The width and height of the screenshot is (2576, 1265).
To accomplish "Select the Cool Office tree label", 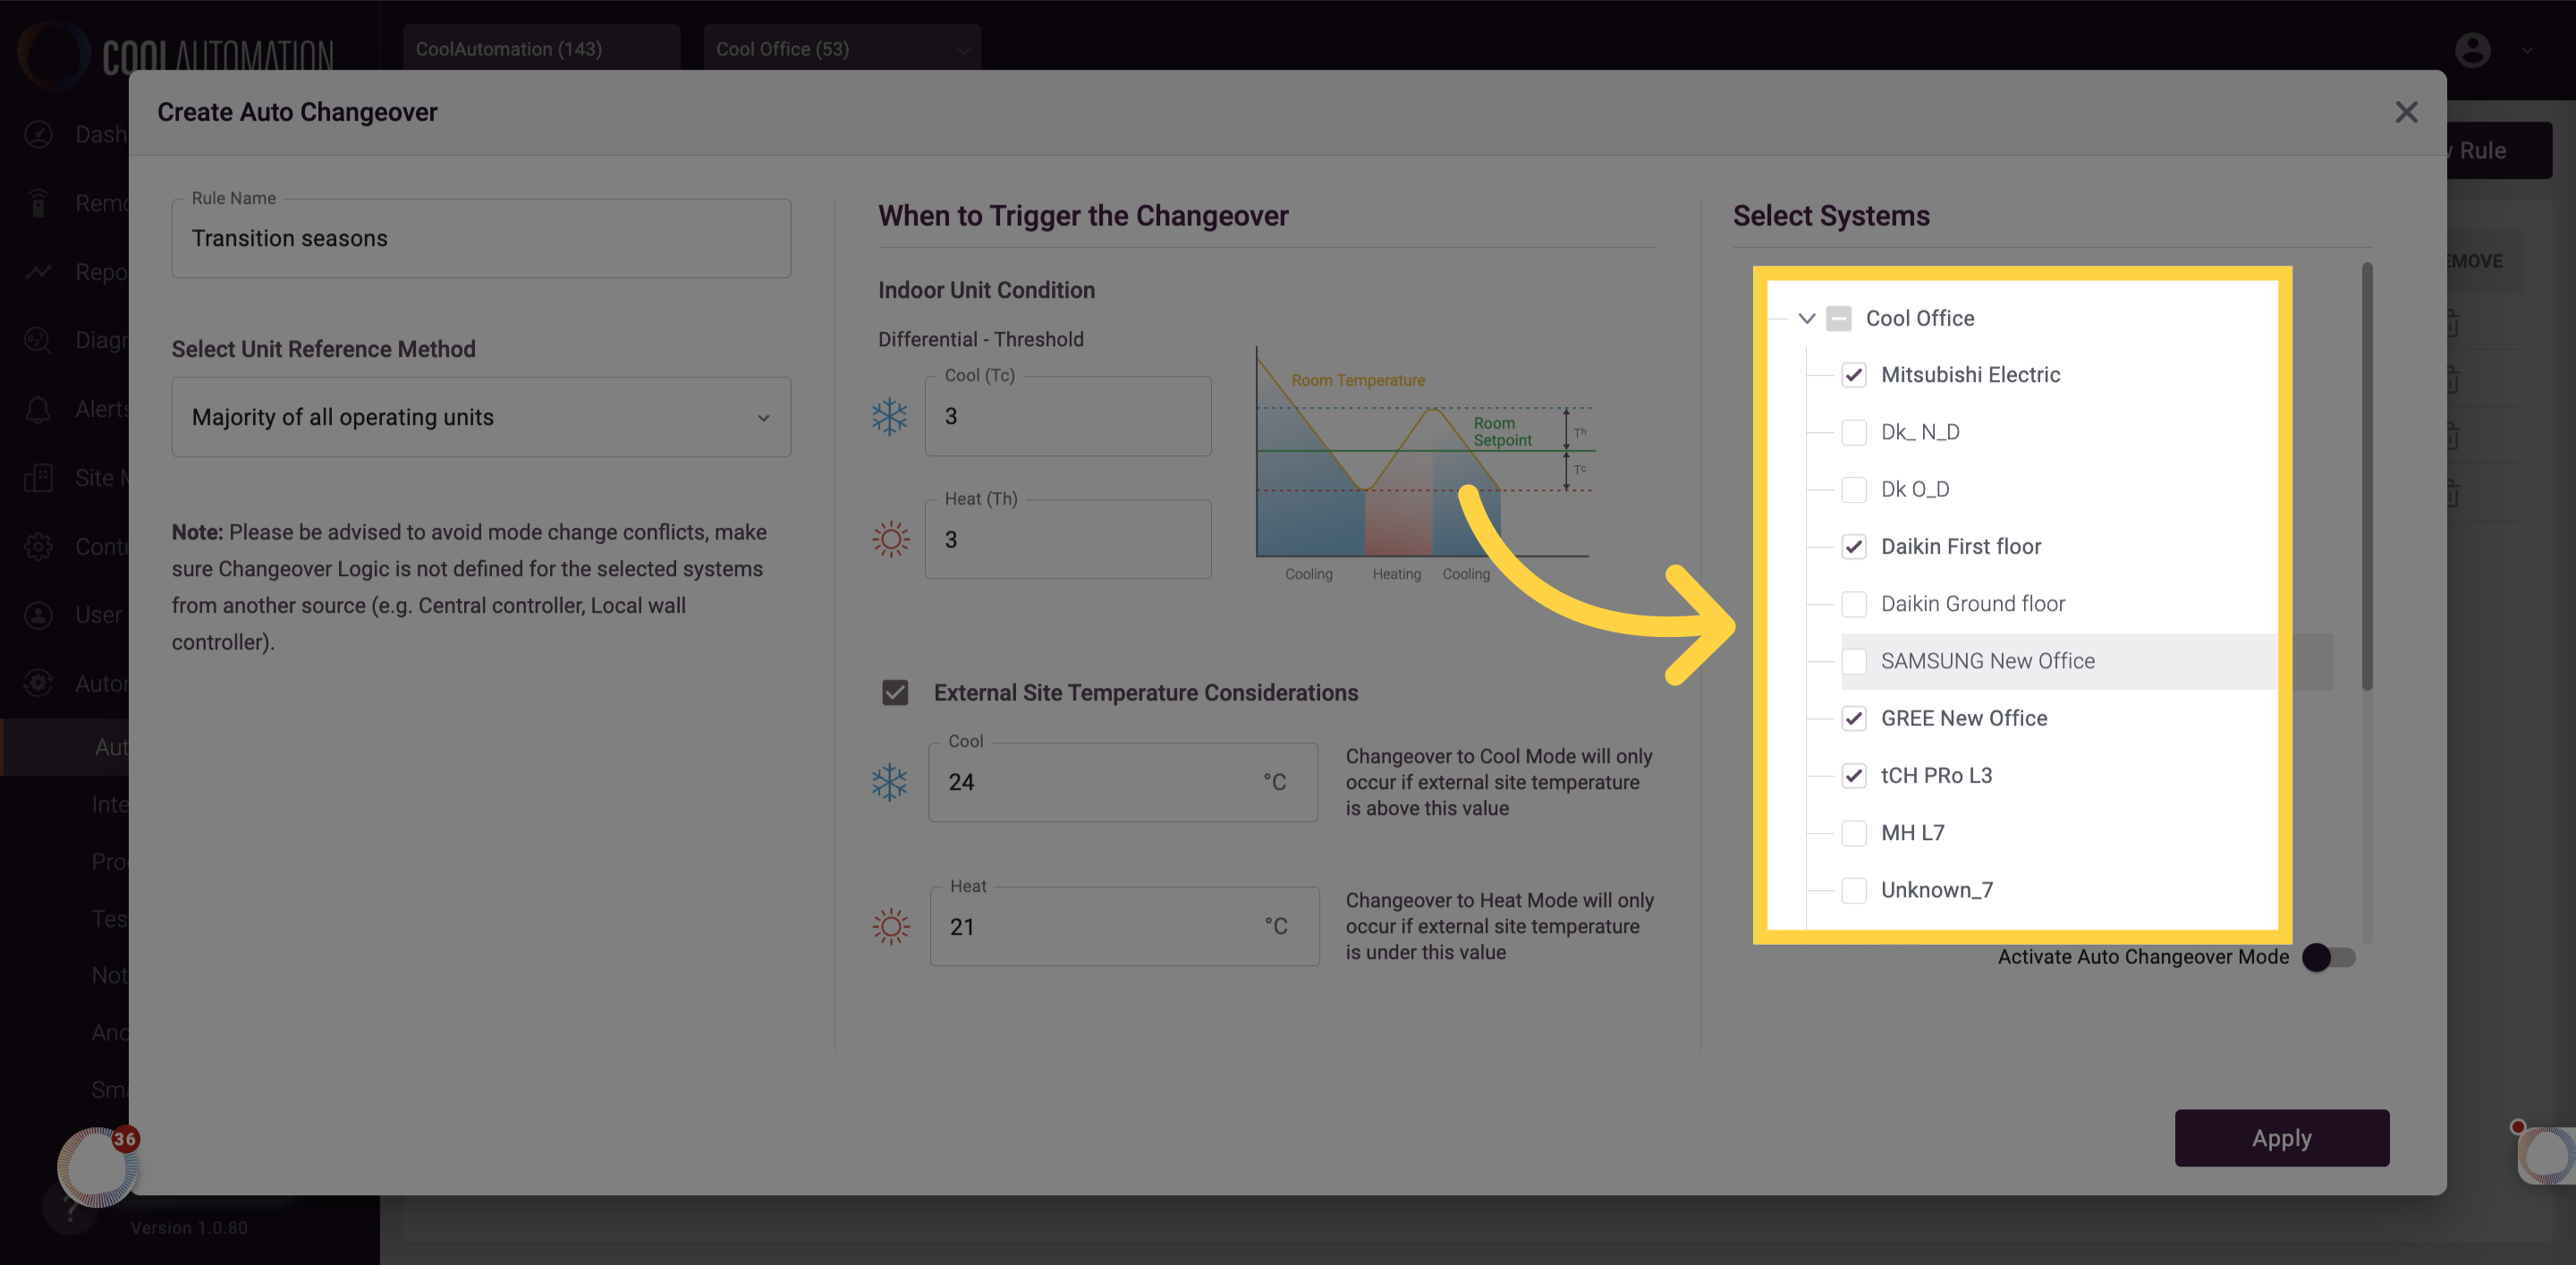I will coord(1919,318).
